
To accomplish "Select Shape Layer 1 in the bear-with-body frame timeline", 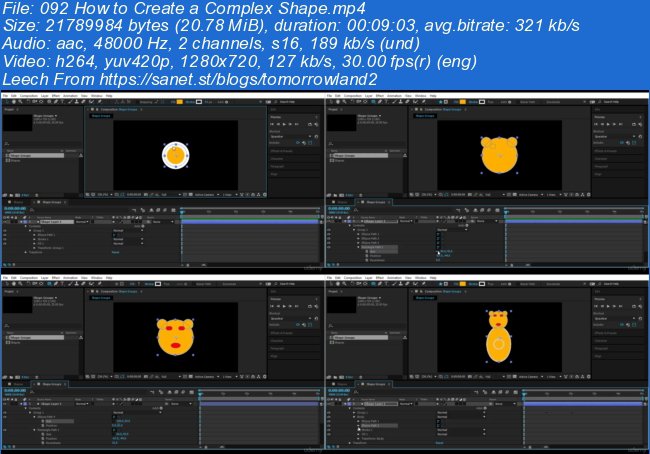I will click(381, 404).
